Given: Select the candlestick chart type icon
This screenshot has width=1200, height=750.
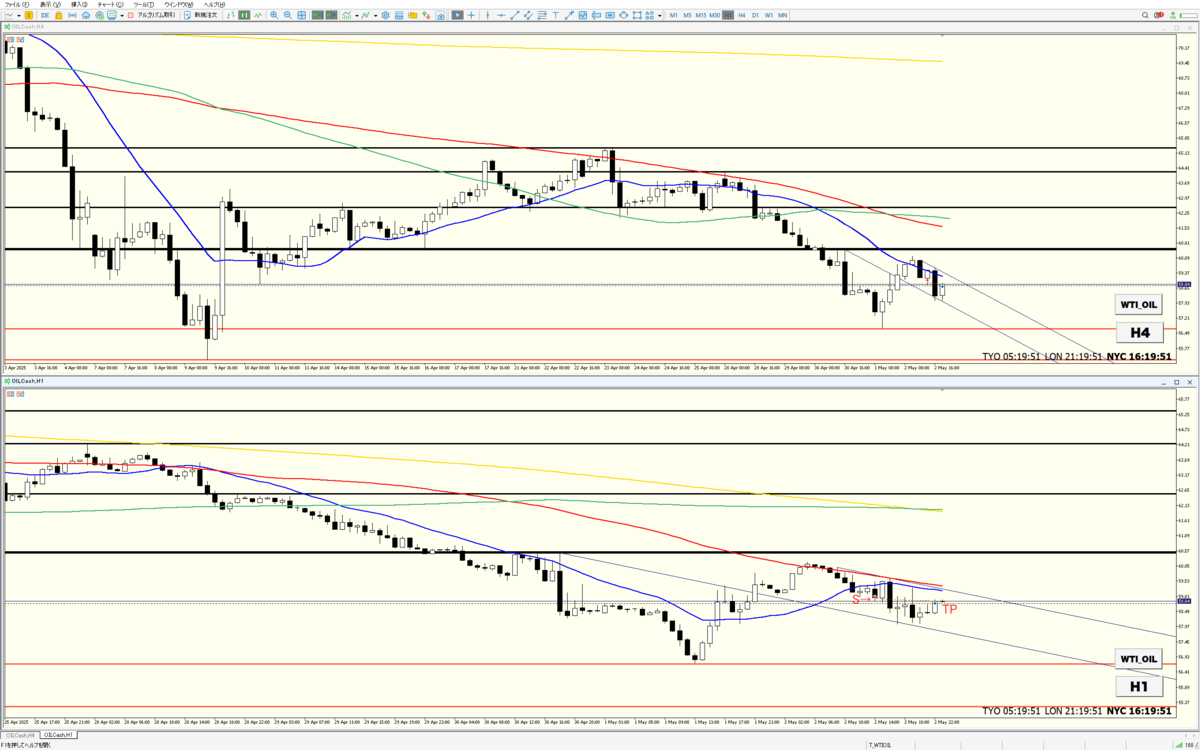Looking at the screenshot, I should [x=244, y=15].
